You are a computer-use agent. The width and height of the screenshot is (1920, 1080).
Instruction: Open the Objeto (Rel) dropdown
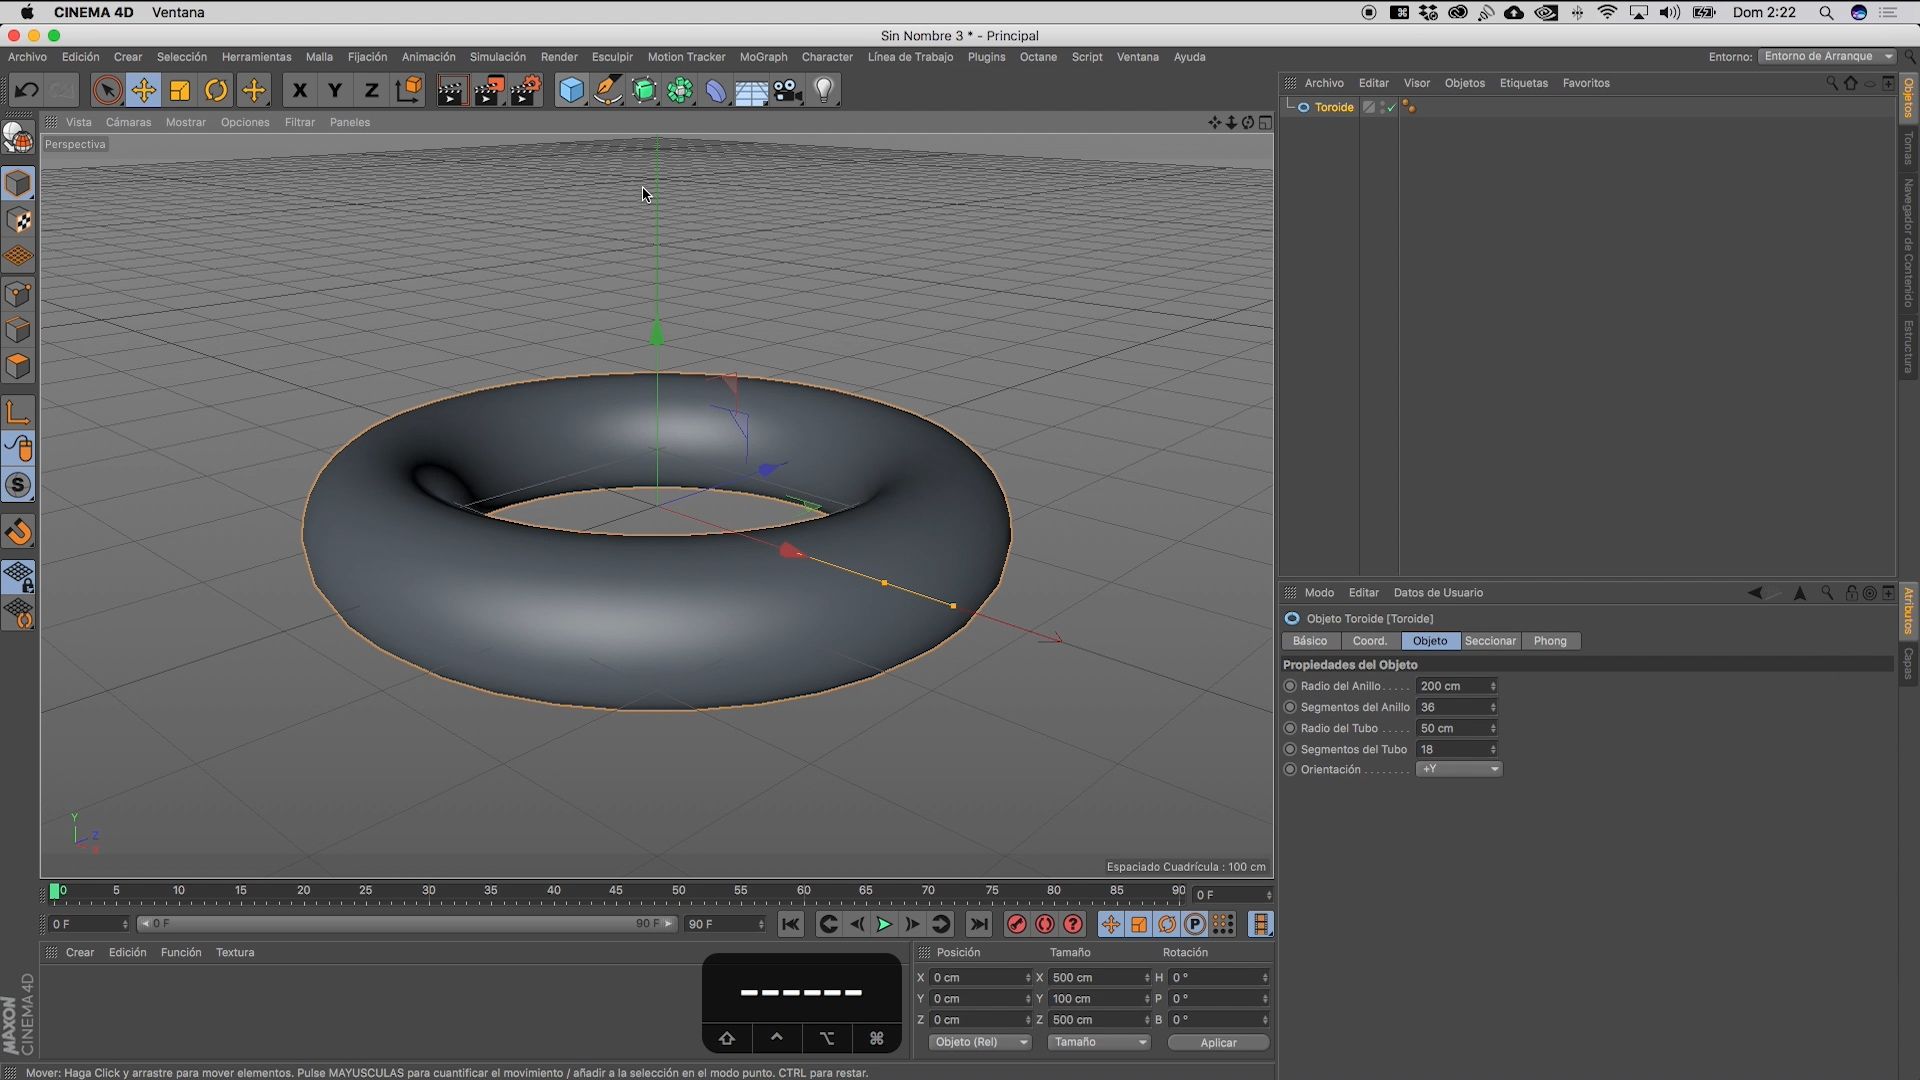pos(980,1042)
